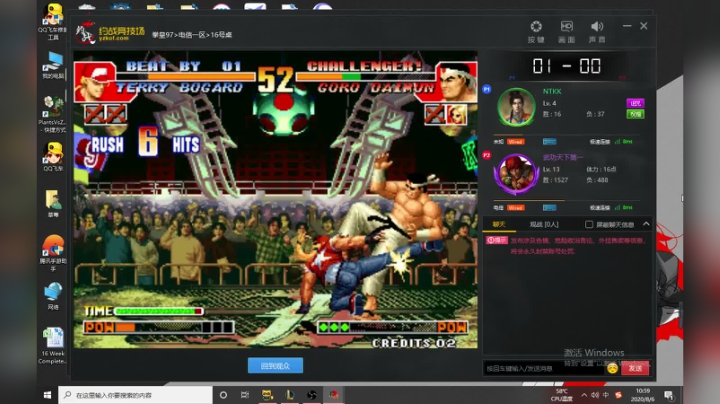Open the Windows notification center icon
The height and width of the screenshot is (404, 720).
(x=669, y=395)
